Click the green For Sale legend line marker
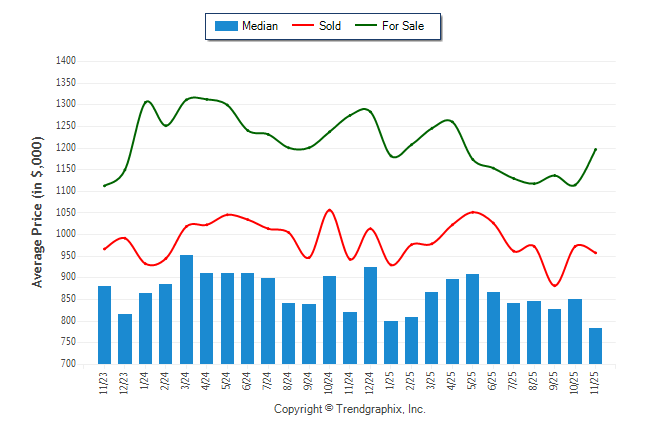The image size is (646, 434). tap(364, 26)
